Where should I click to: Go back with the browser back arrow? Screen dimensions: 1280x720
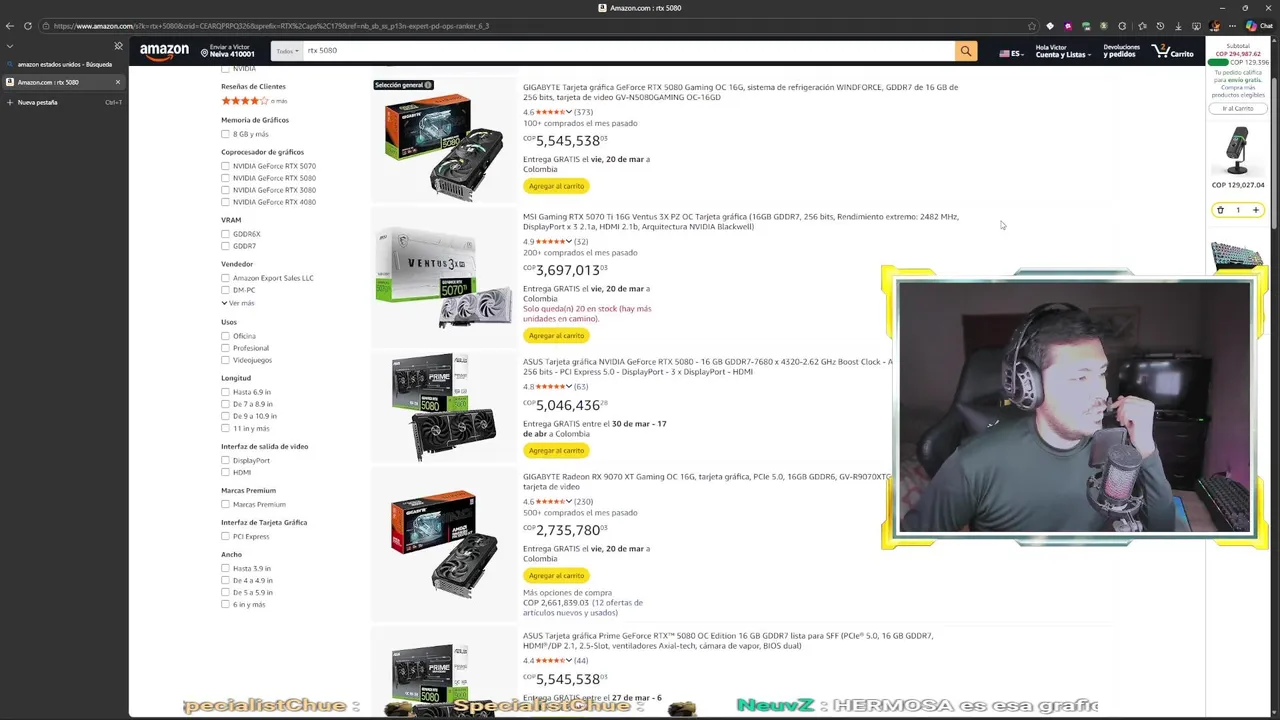click(x=10, y=26)
